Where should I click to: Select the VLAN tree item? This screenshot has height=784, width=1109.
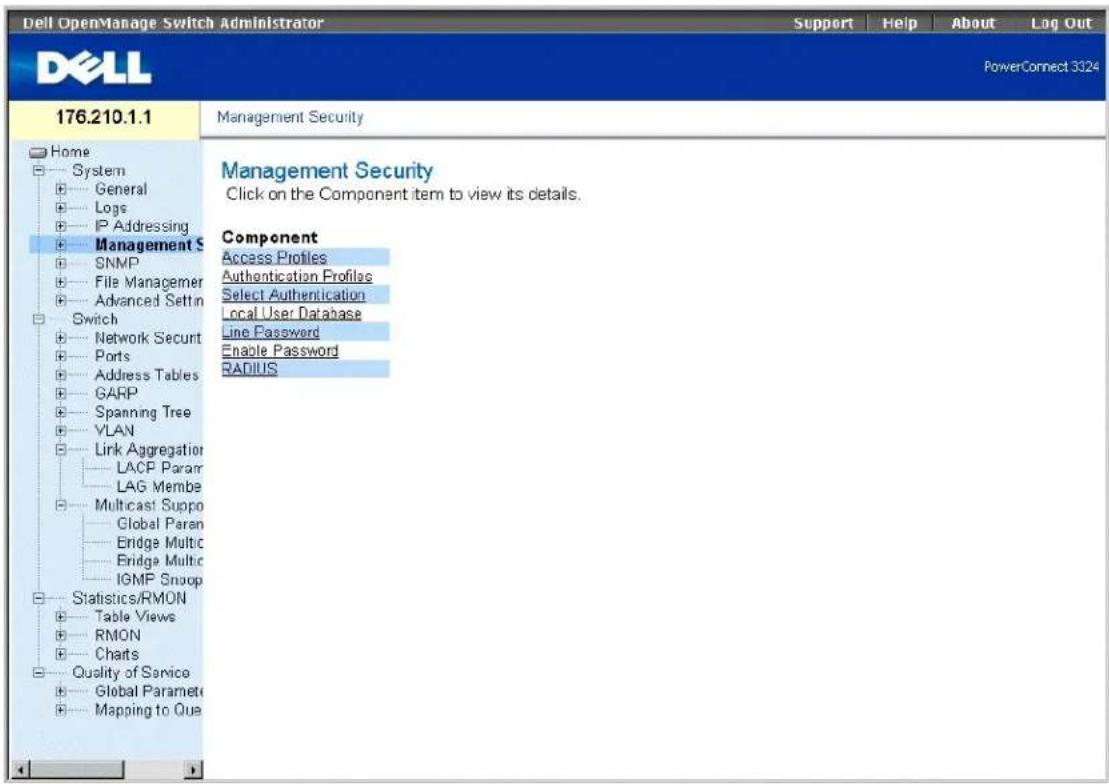115,430
